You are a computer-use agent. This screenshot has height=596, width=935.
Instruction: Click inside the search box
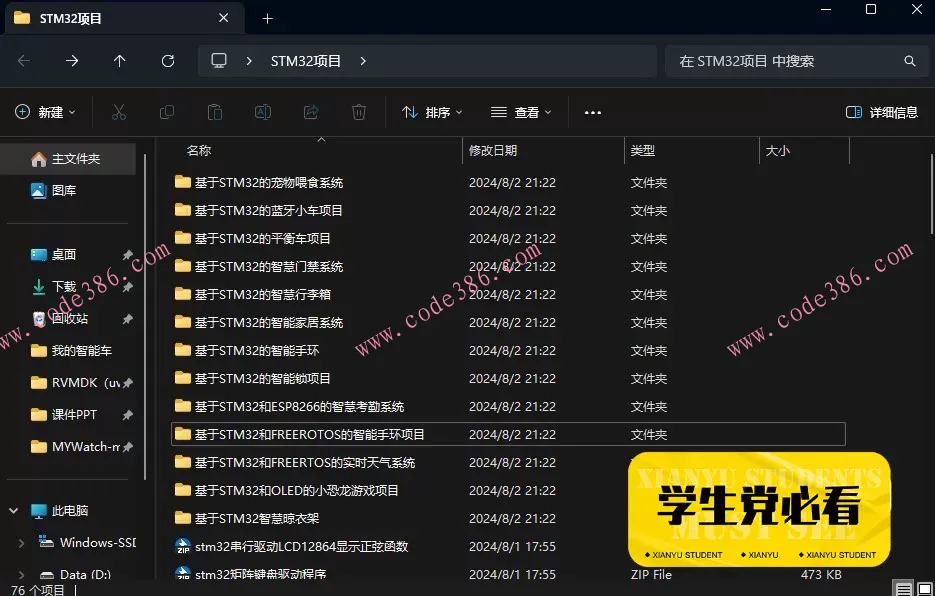[795, 60]
